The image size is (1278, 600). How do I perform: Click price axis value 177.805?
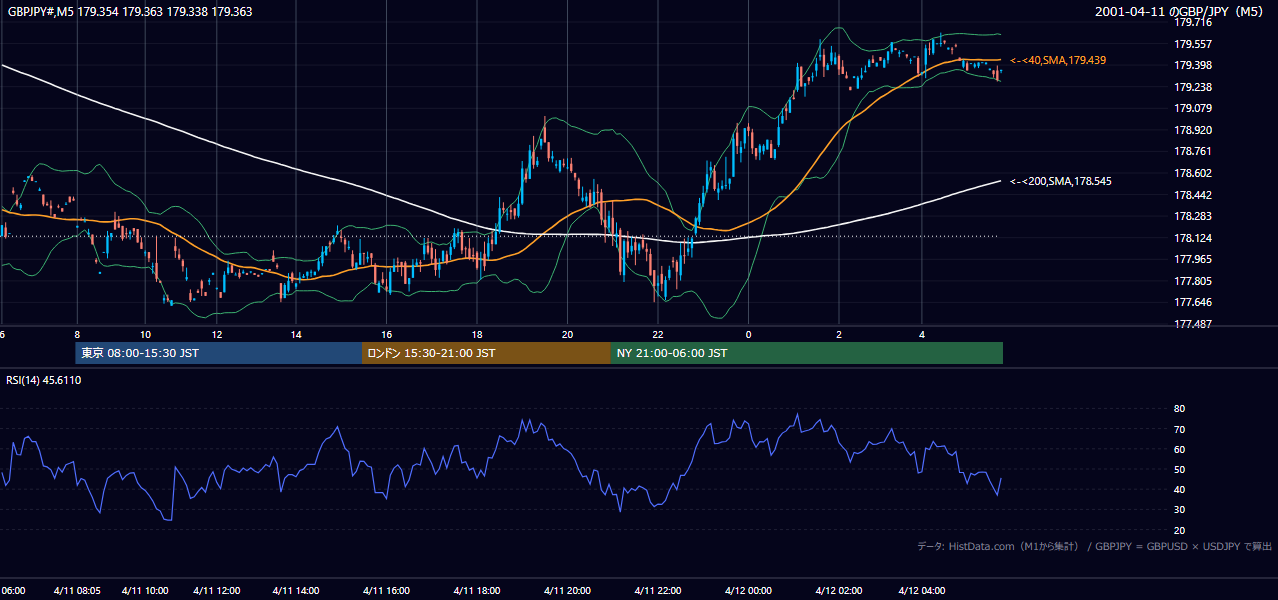point(1192,281)
